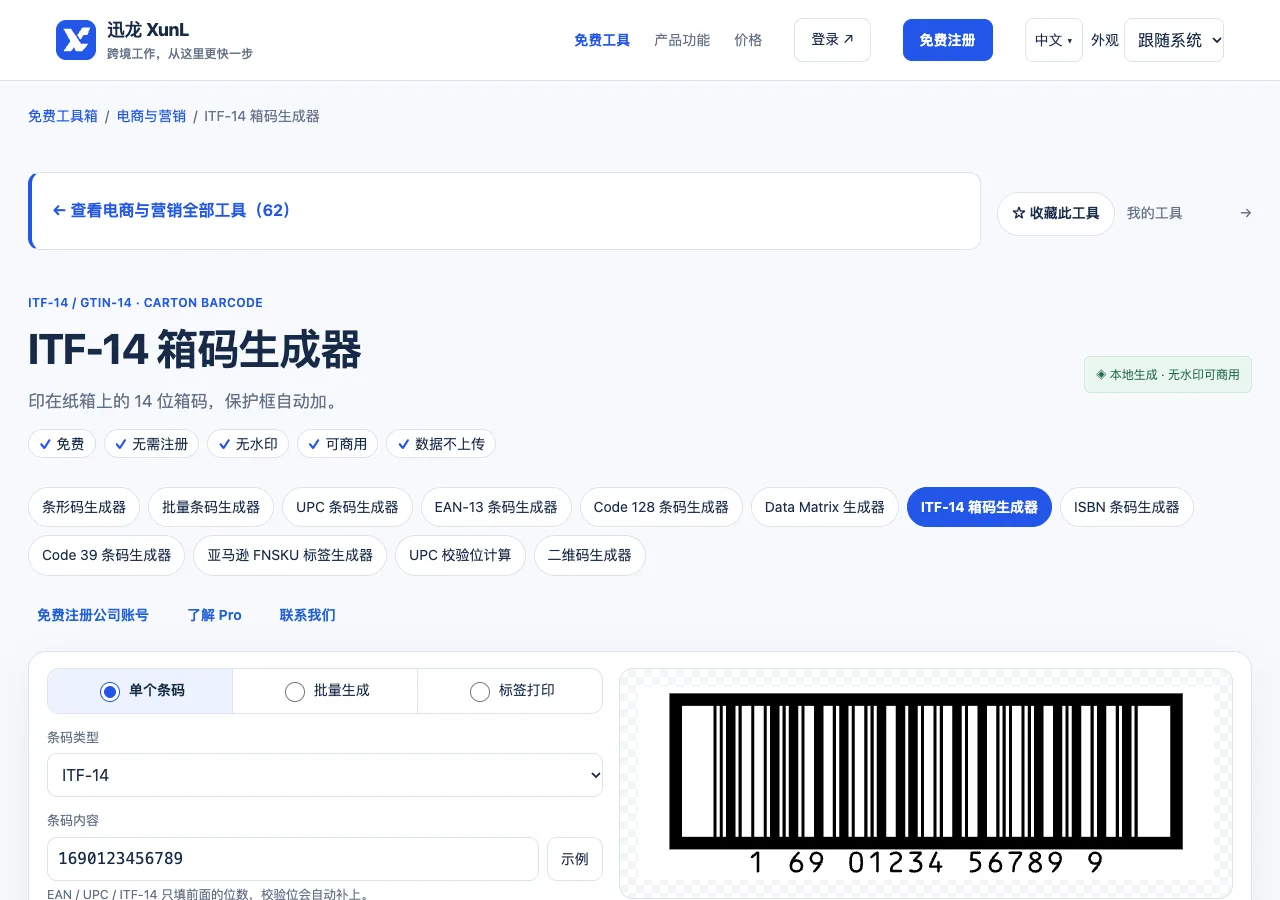
Task: Open the Code 128 条码生成器 chip
Action: tap(661, 507)
